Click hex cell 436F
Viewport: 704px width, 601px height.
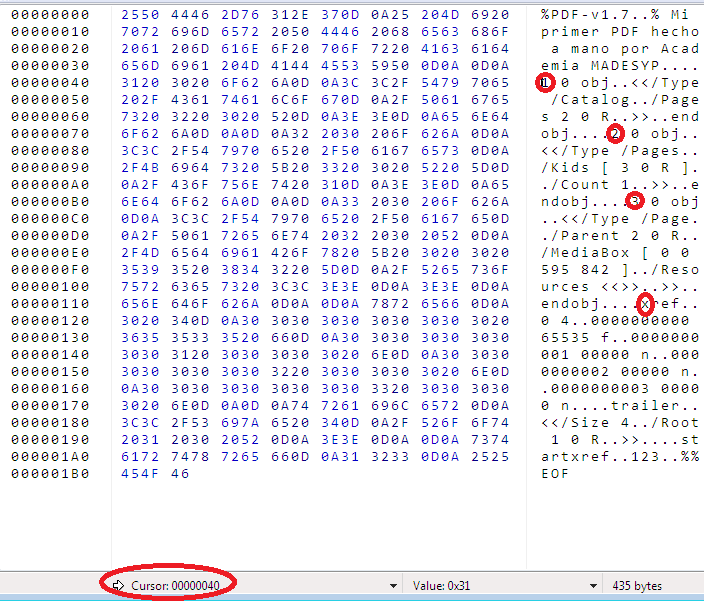[190, 185]
